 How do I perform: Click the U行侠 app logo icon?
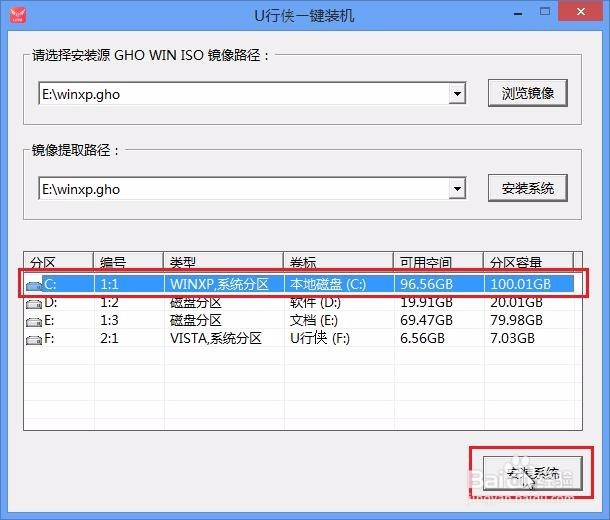point(18,15)
